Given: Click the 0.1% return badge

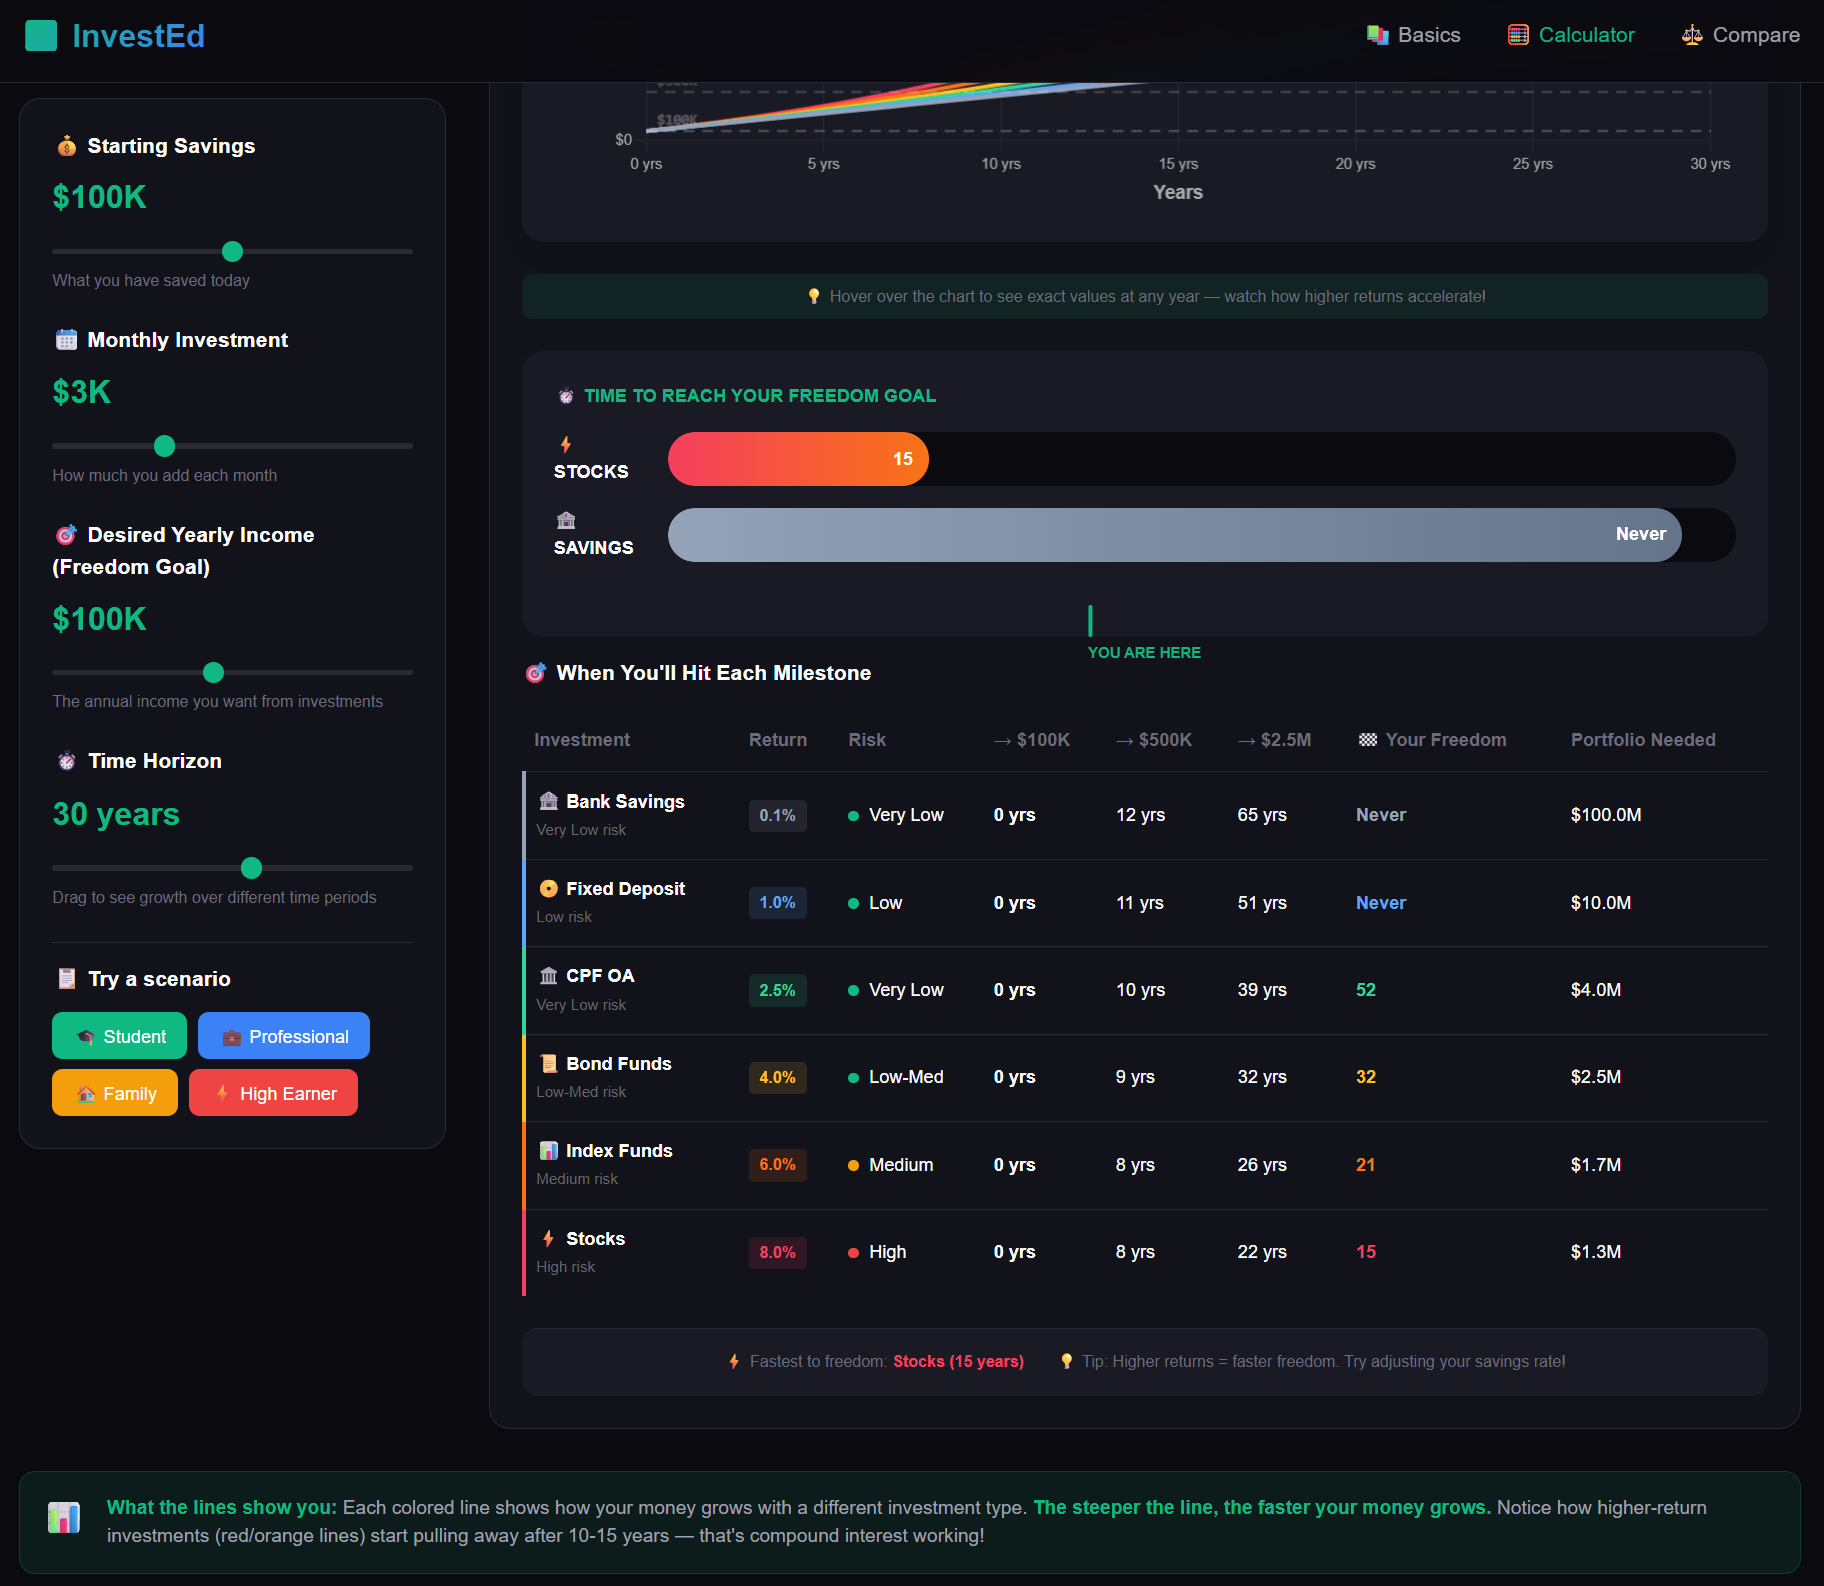Looking at the screenshot, I should coord(778,816).
